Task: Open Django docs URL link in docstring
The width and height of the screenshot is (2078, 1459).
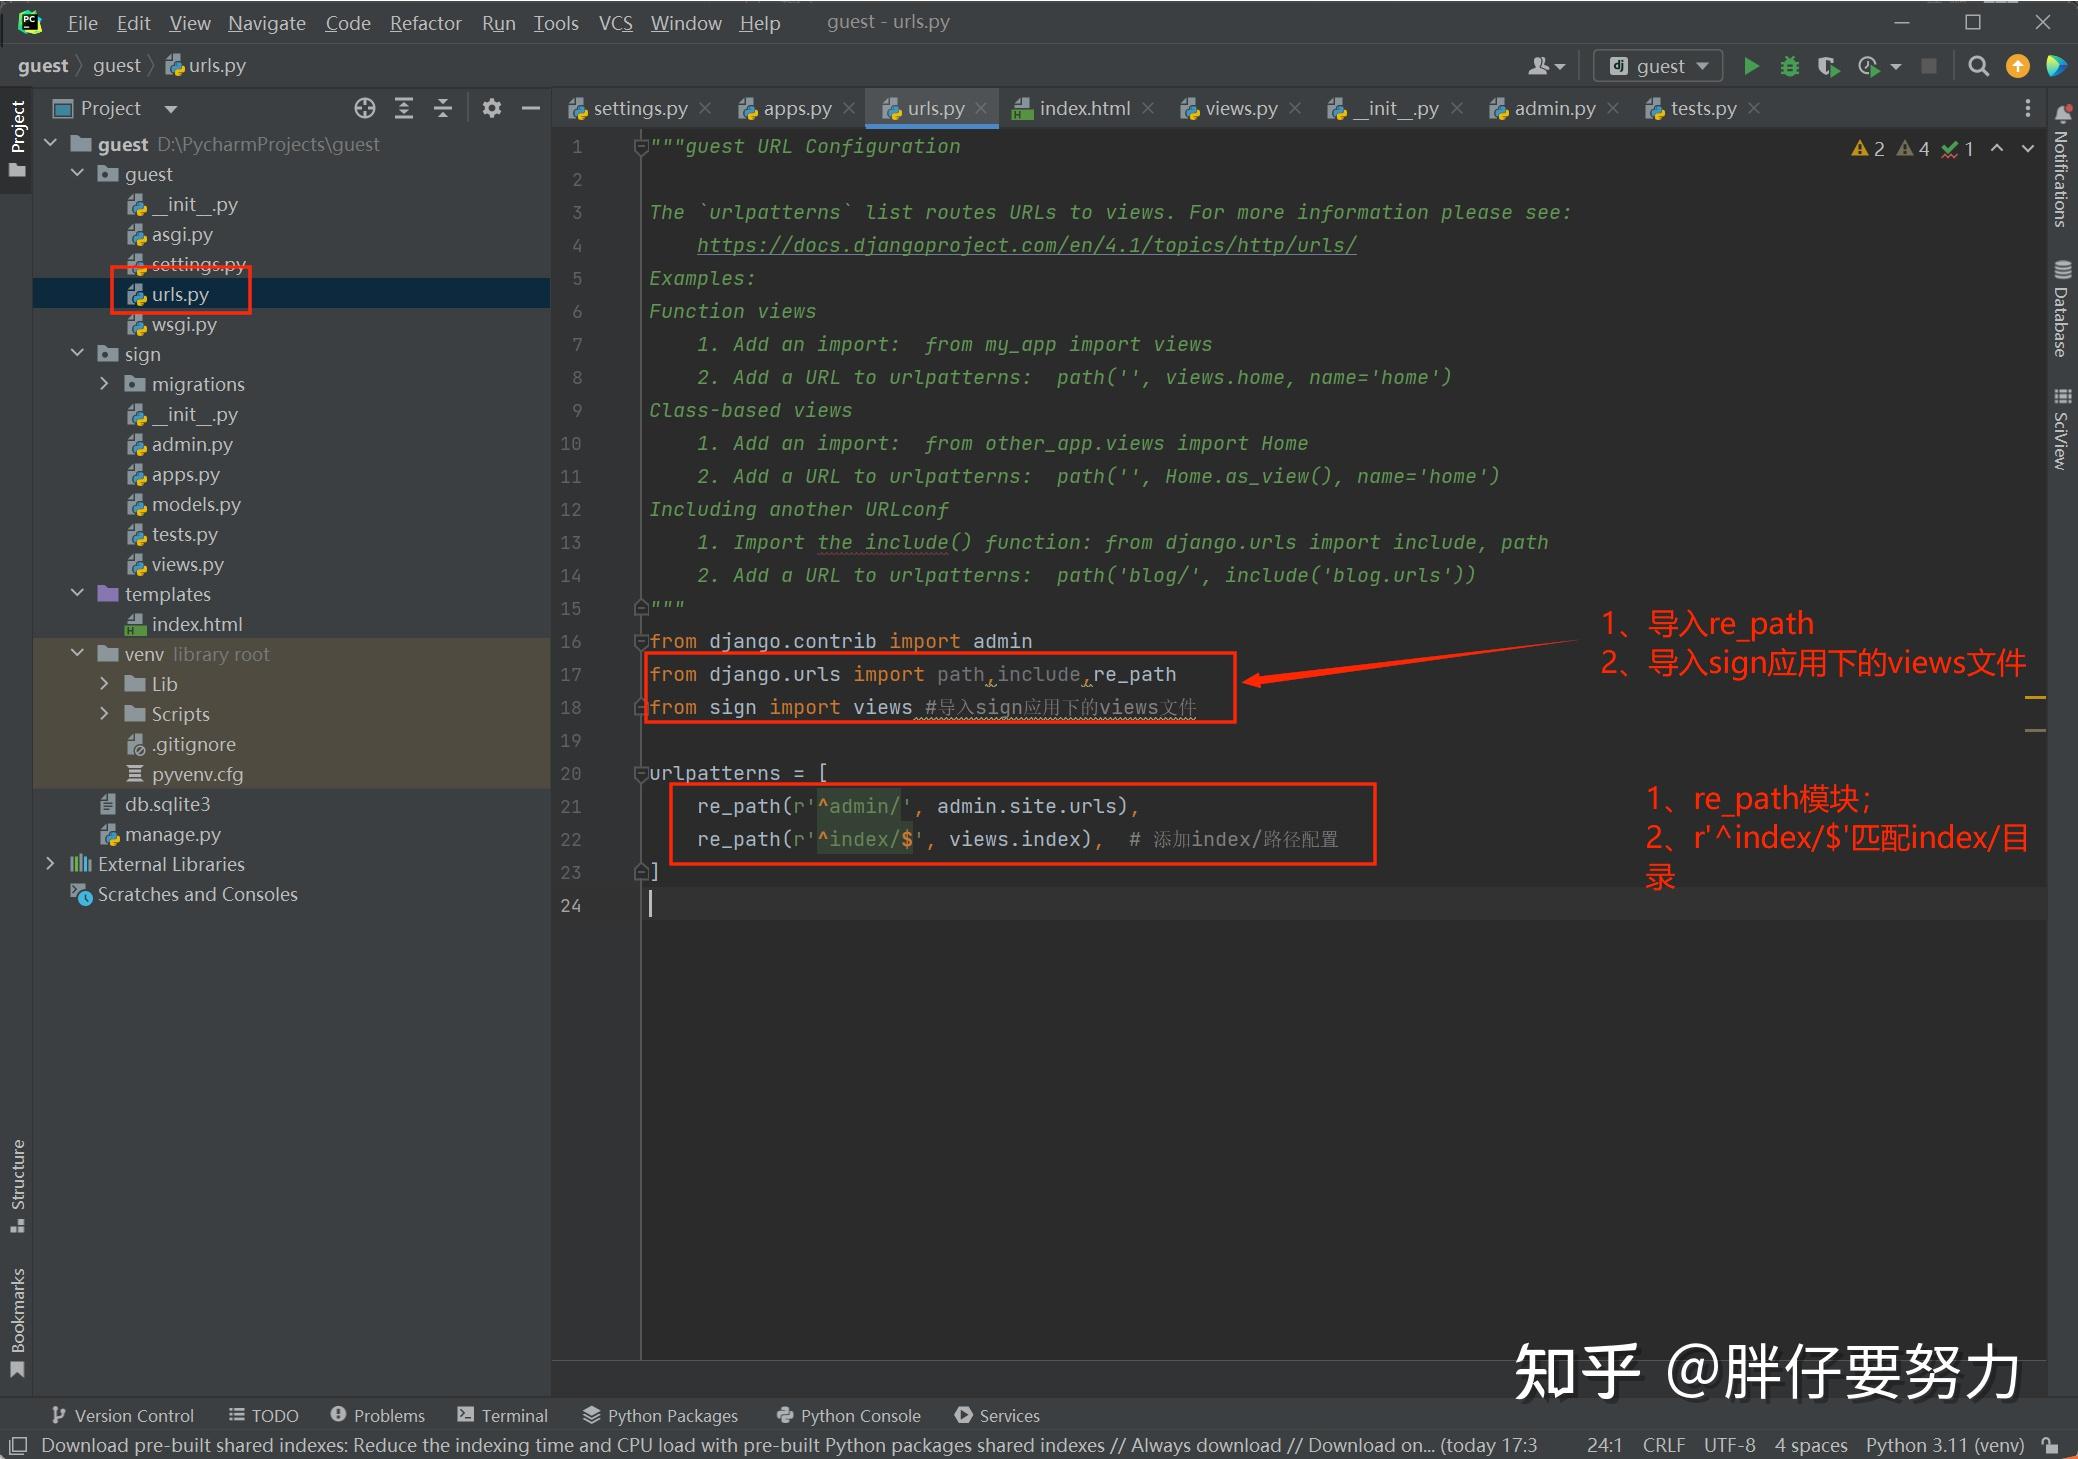Action: 1027,245
